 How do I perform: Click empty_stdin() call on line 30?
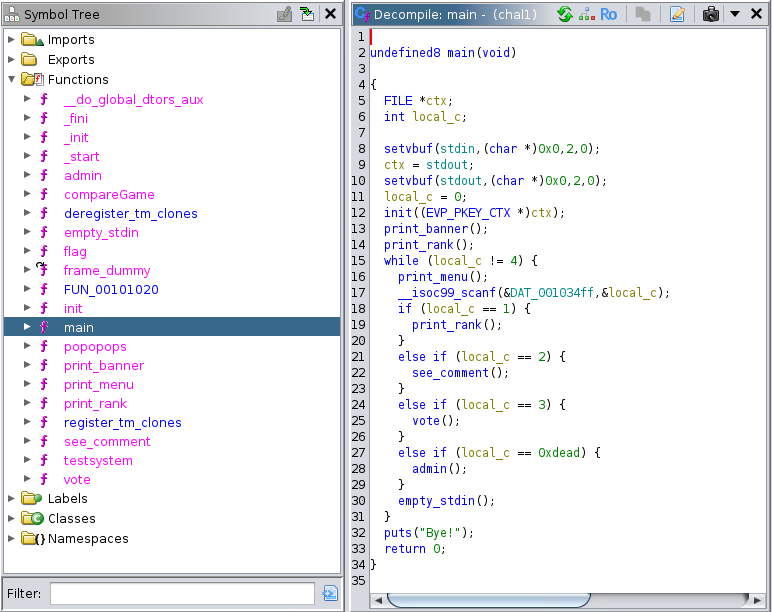point(447,501)
